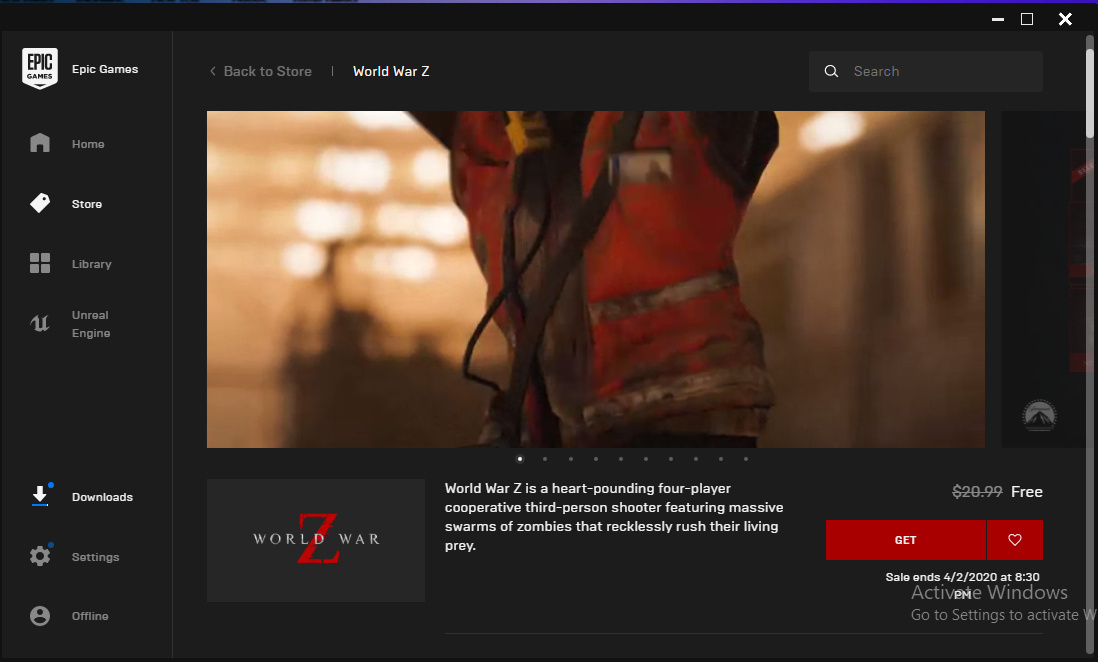Open the Home page icon
The width and height of the screenshot is (1098, 662).
[40, 143]
